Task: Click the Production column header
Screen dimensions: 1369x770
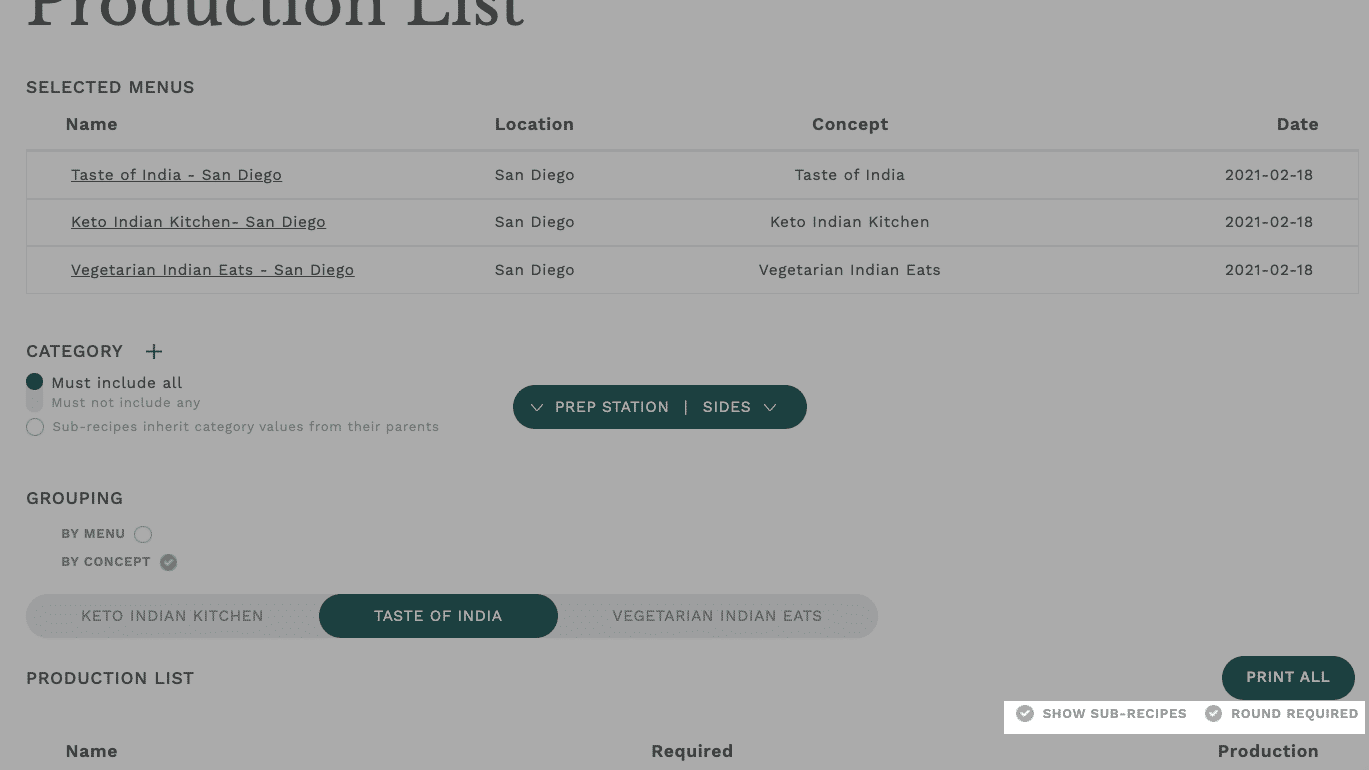Action: [1268, 751]
